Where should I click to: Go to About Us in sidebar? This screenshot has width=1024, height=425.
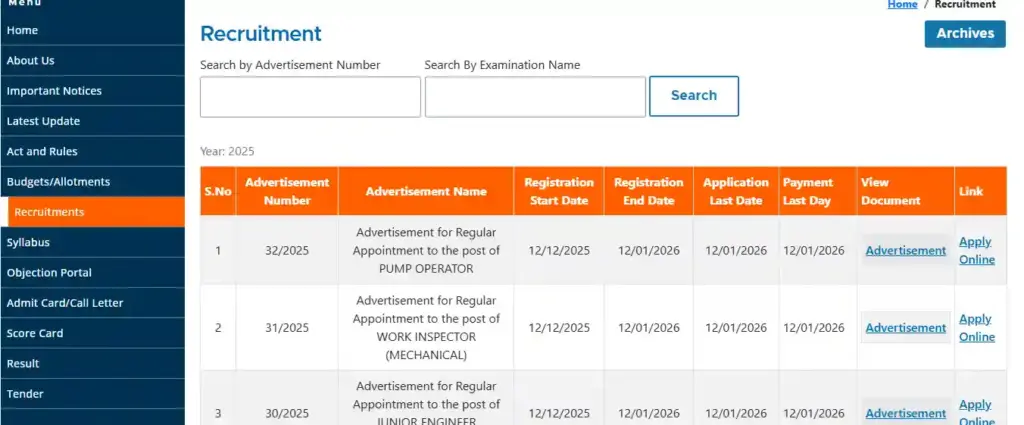(30, 60)
